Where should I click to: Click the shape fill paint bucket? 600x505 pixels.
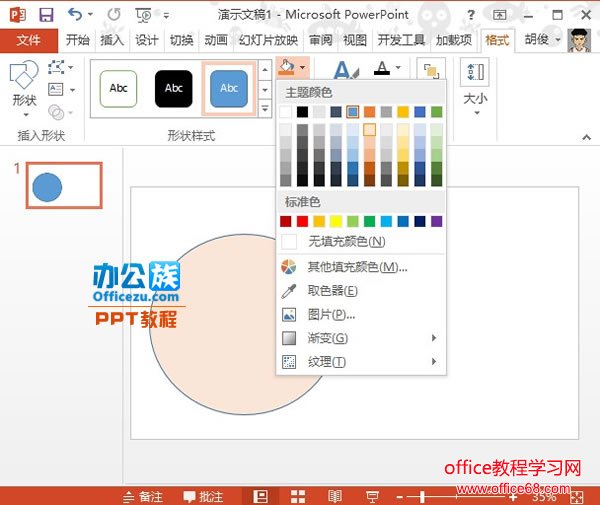pyautogui.click(x=287, y=67)
